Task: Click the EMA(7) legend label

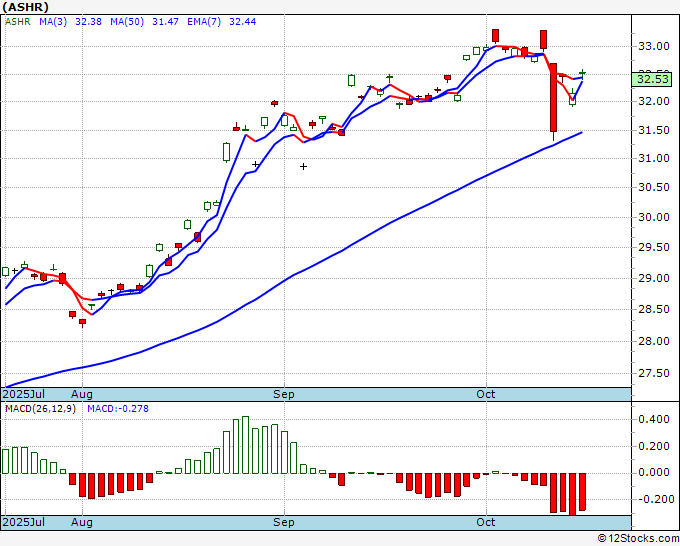Action: point(204,22)
